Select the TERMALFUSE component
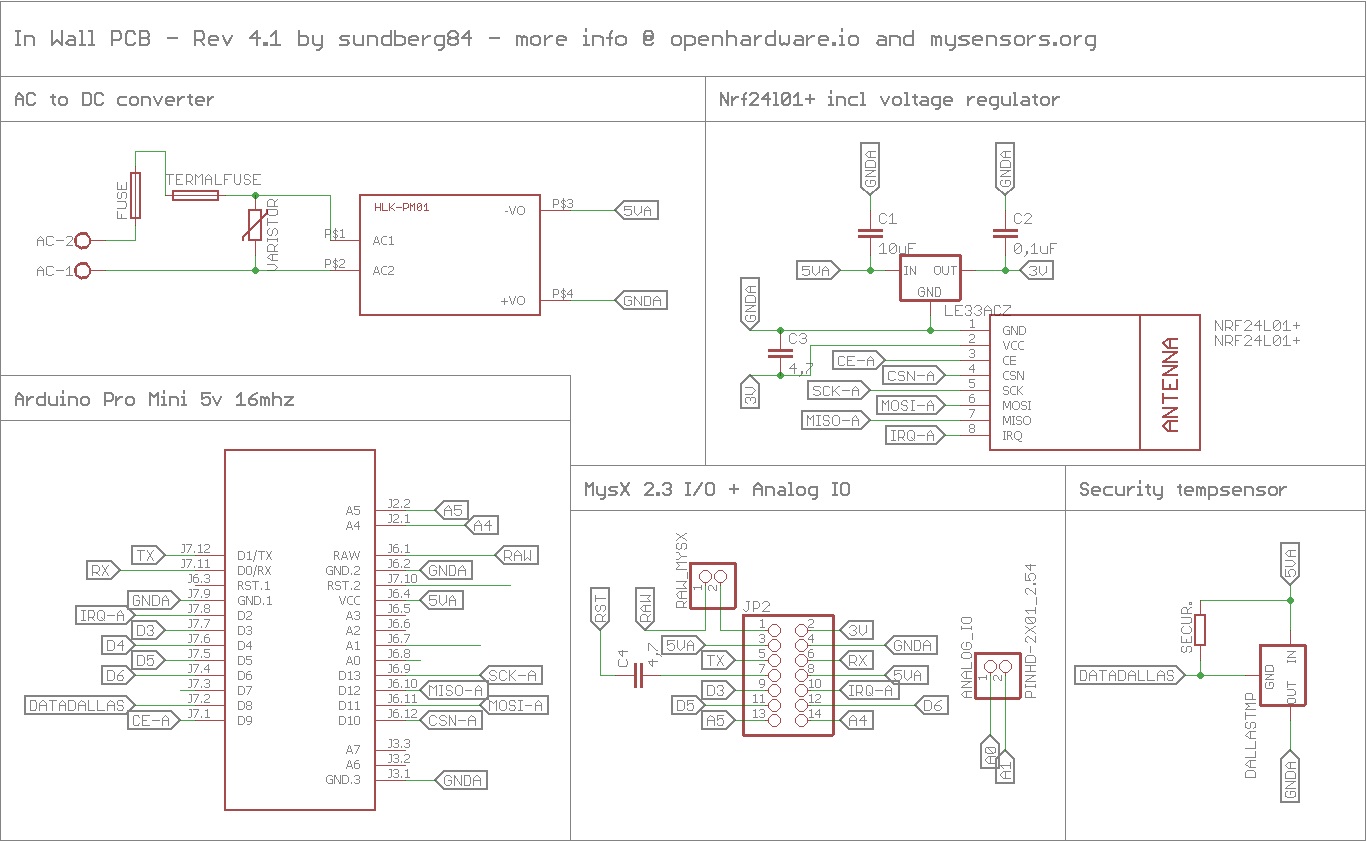The height and width of the screenshot is (842, 1367). pyautogui.click(x=195, y=195)
